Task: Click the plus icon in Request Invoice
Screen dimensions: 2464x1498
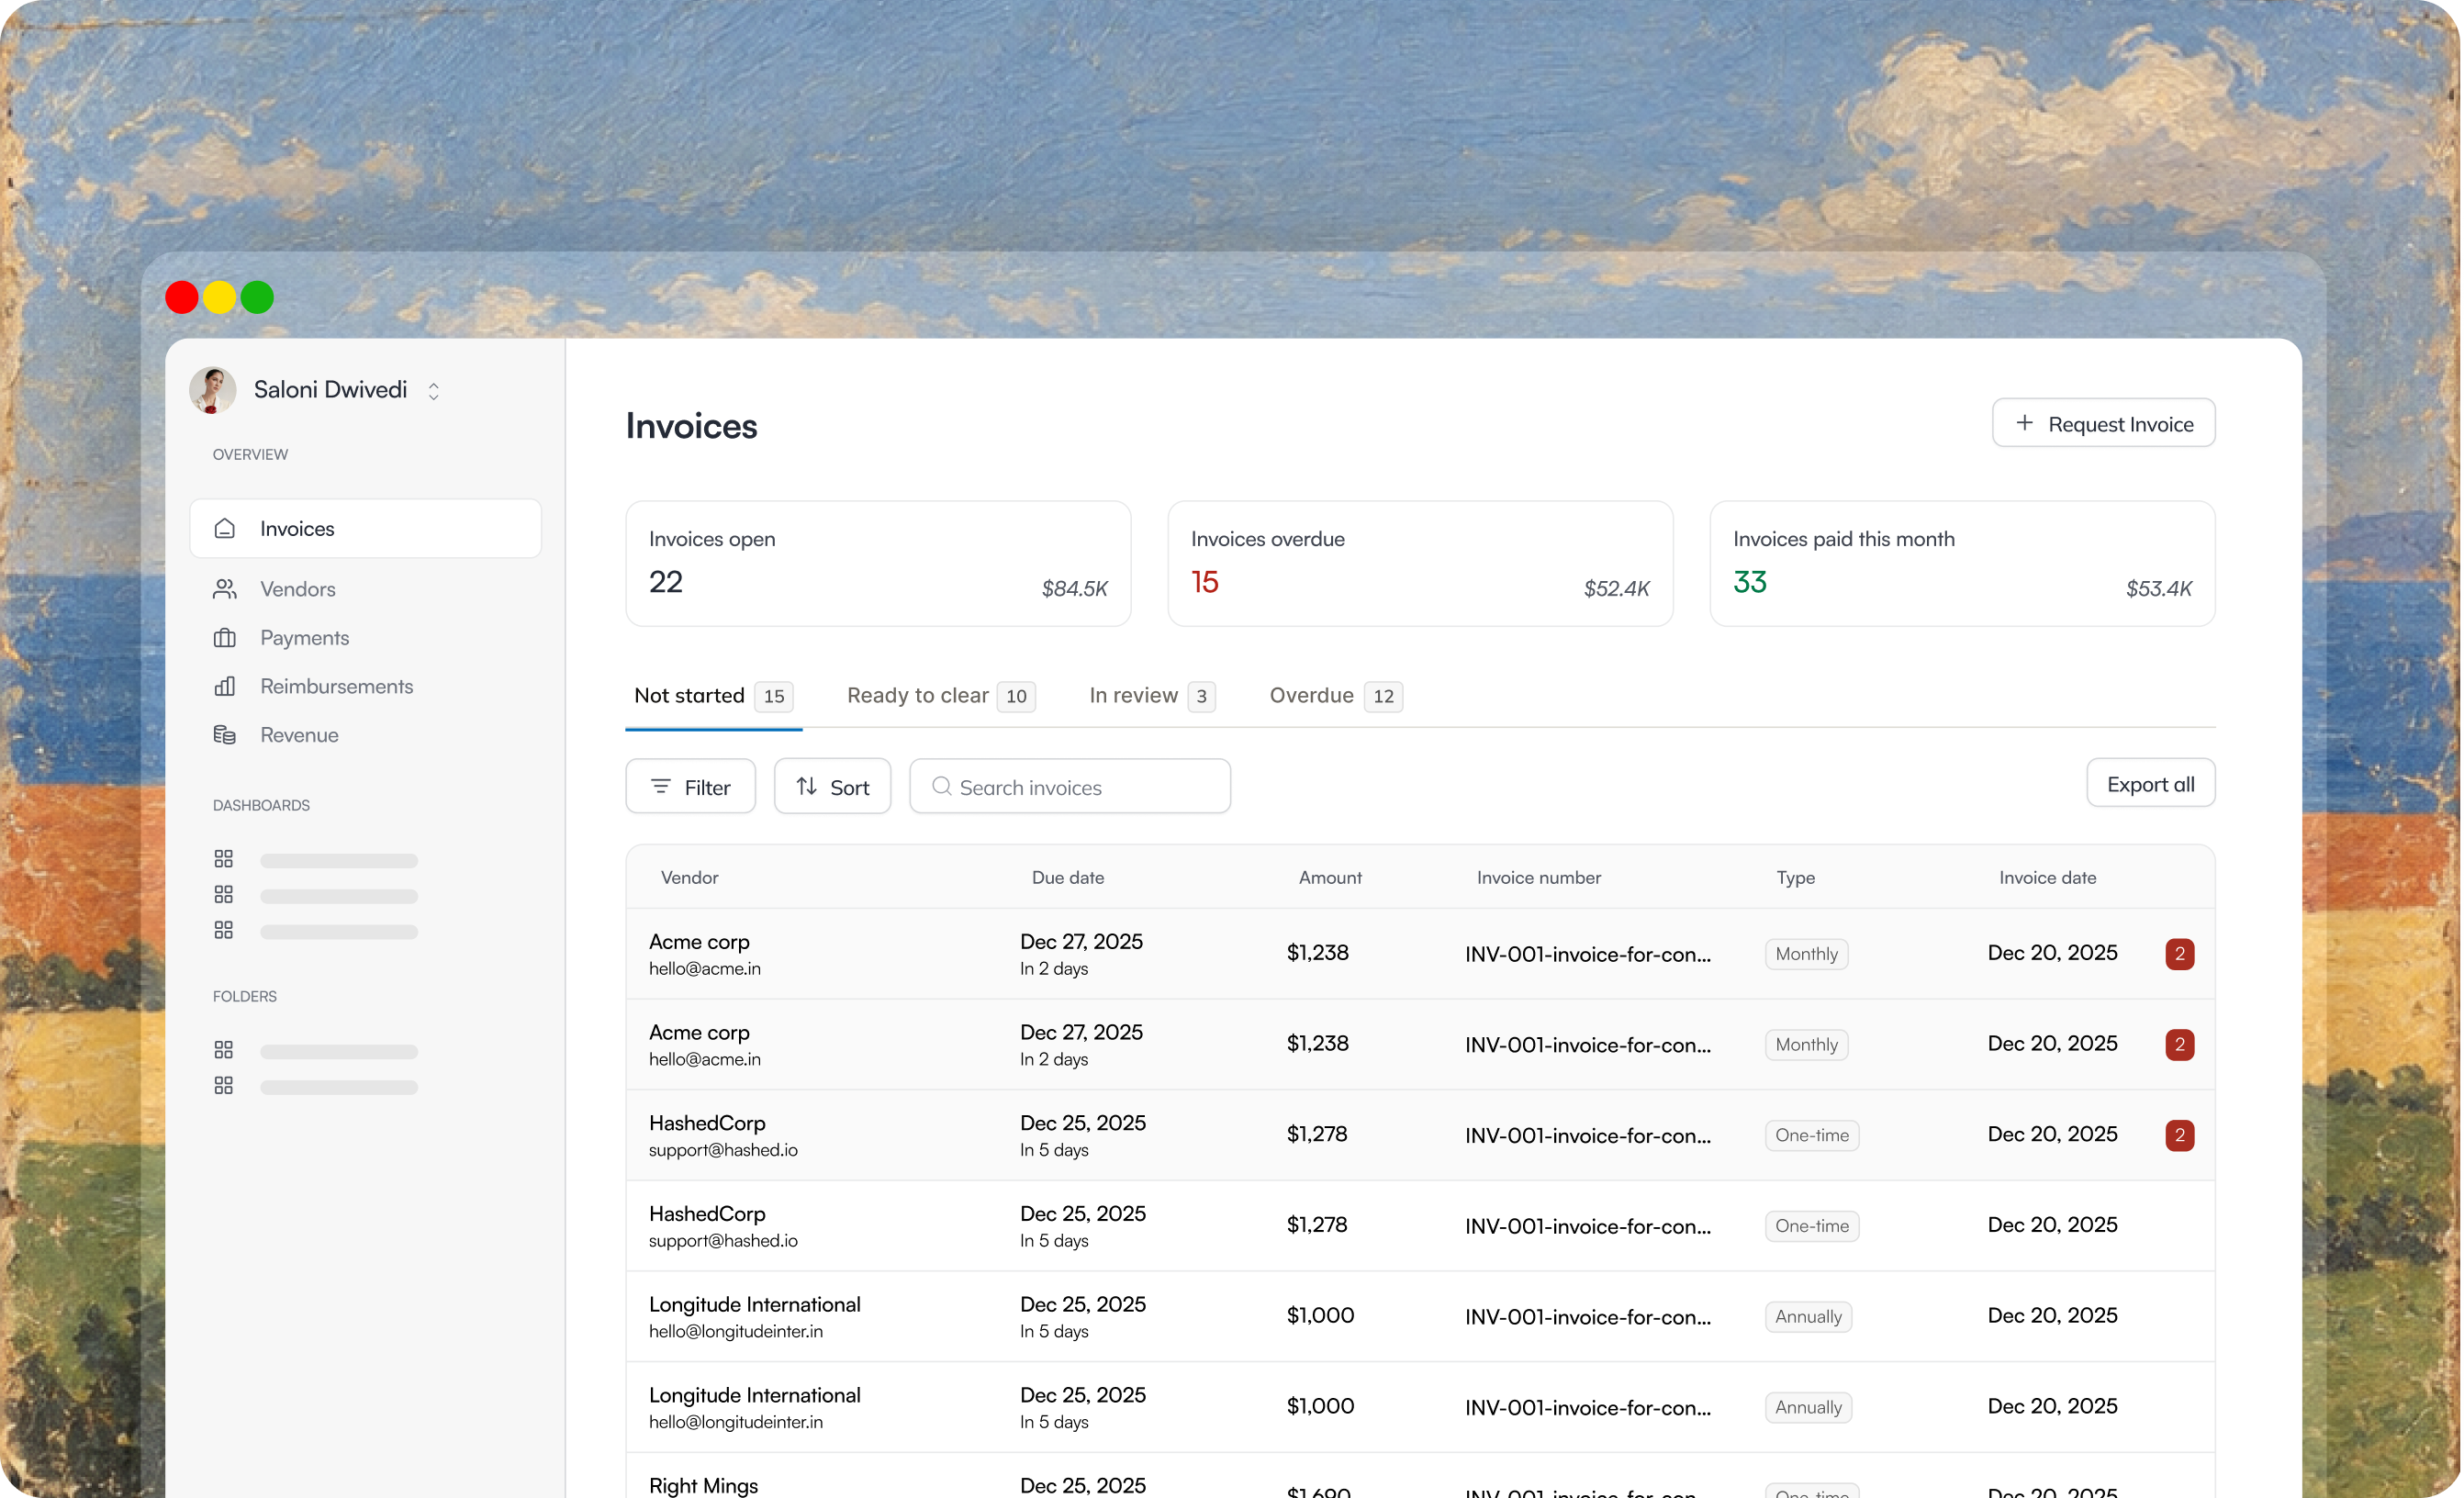Action: point(2024,423)
